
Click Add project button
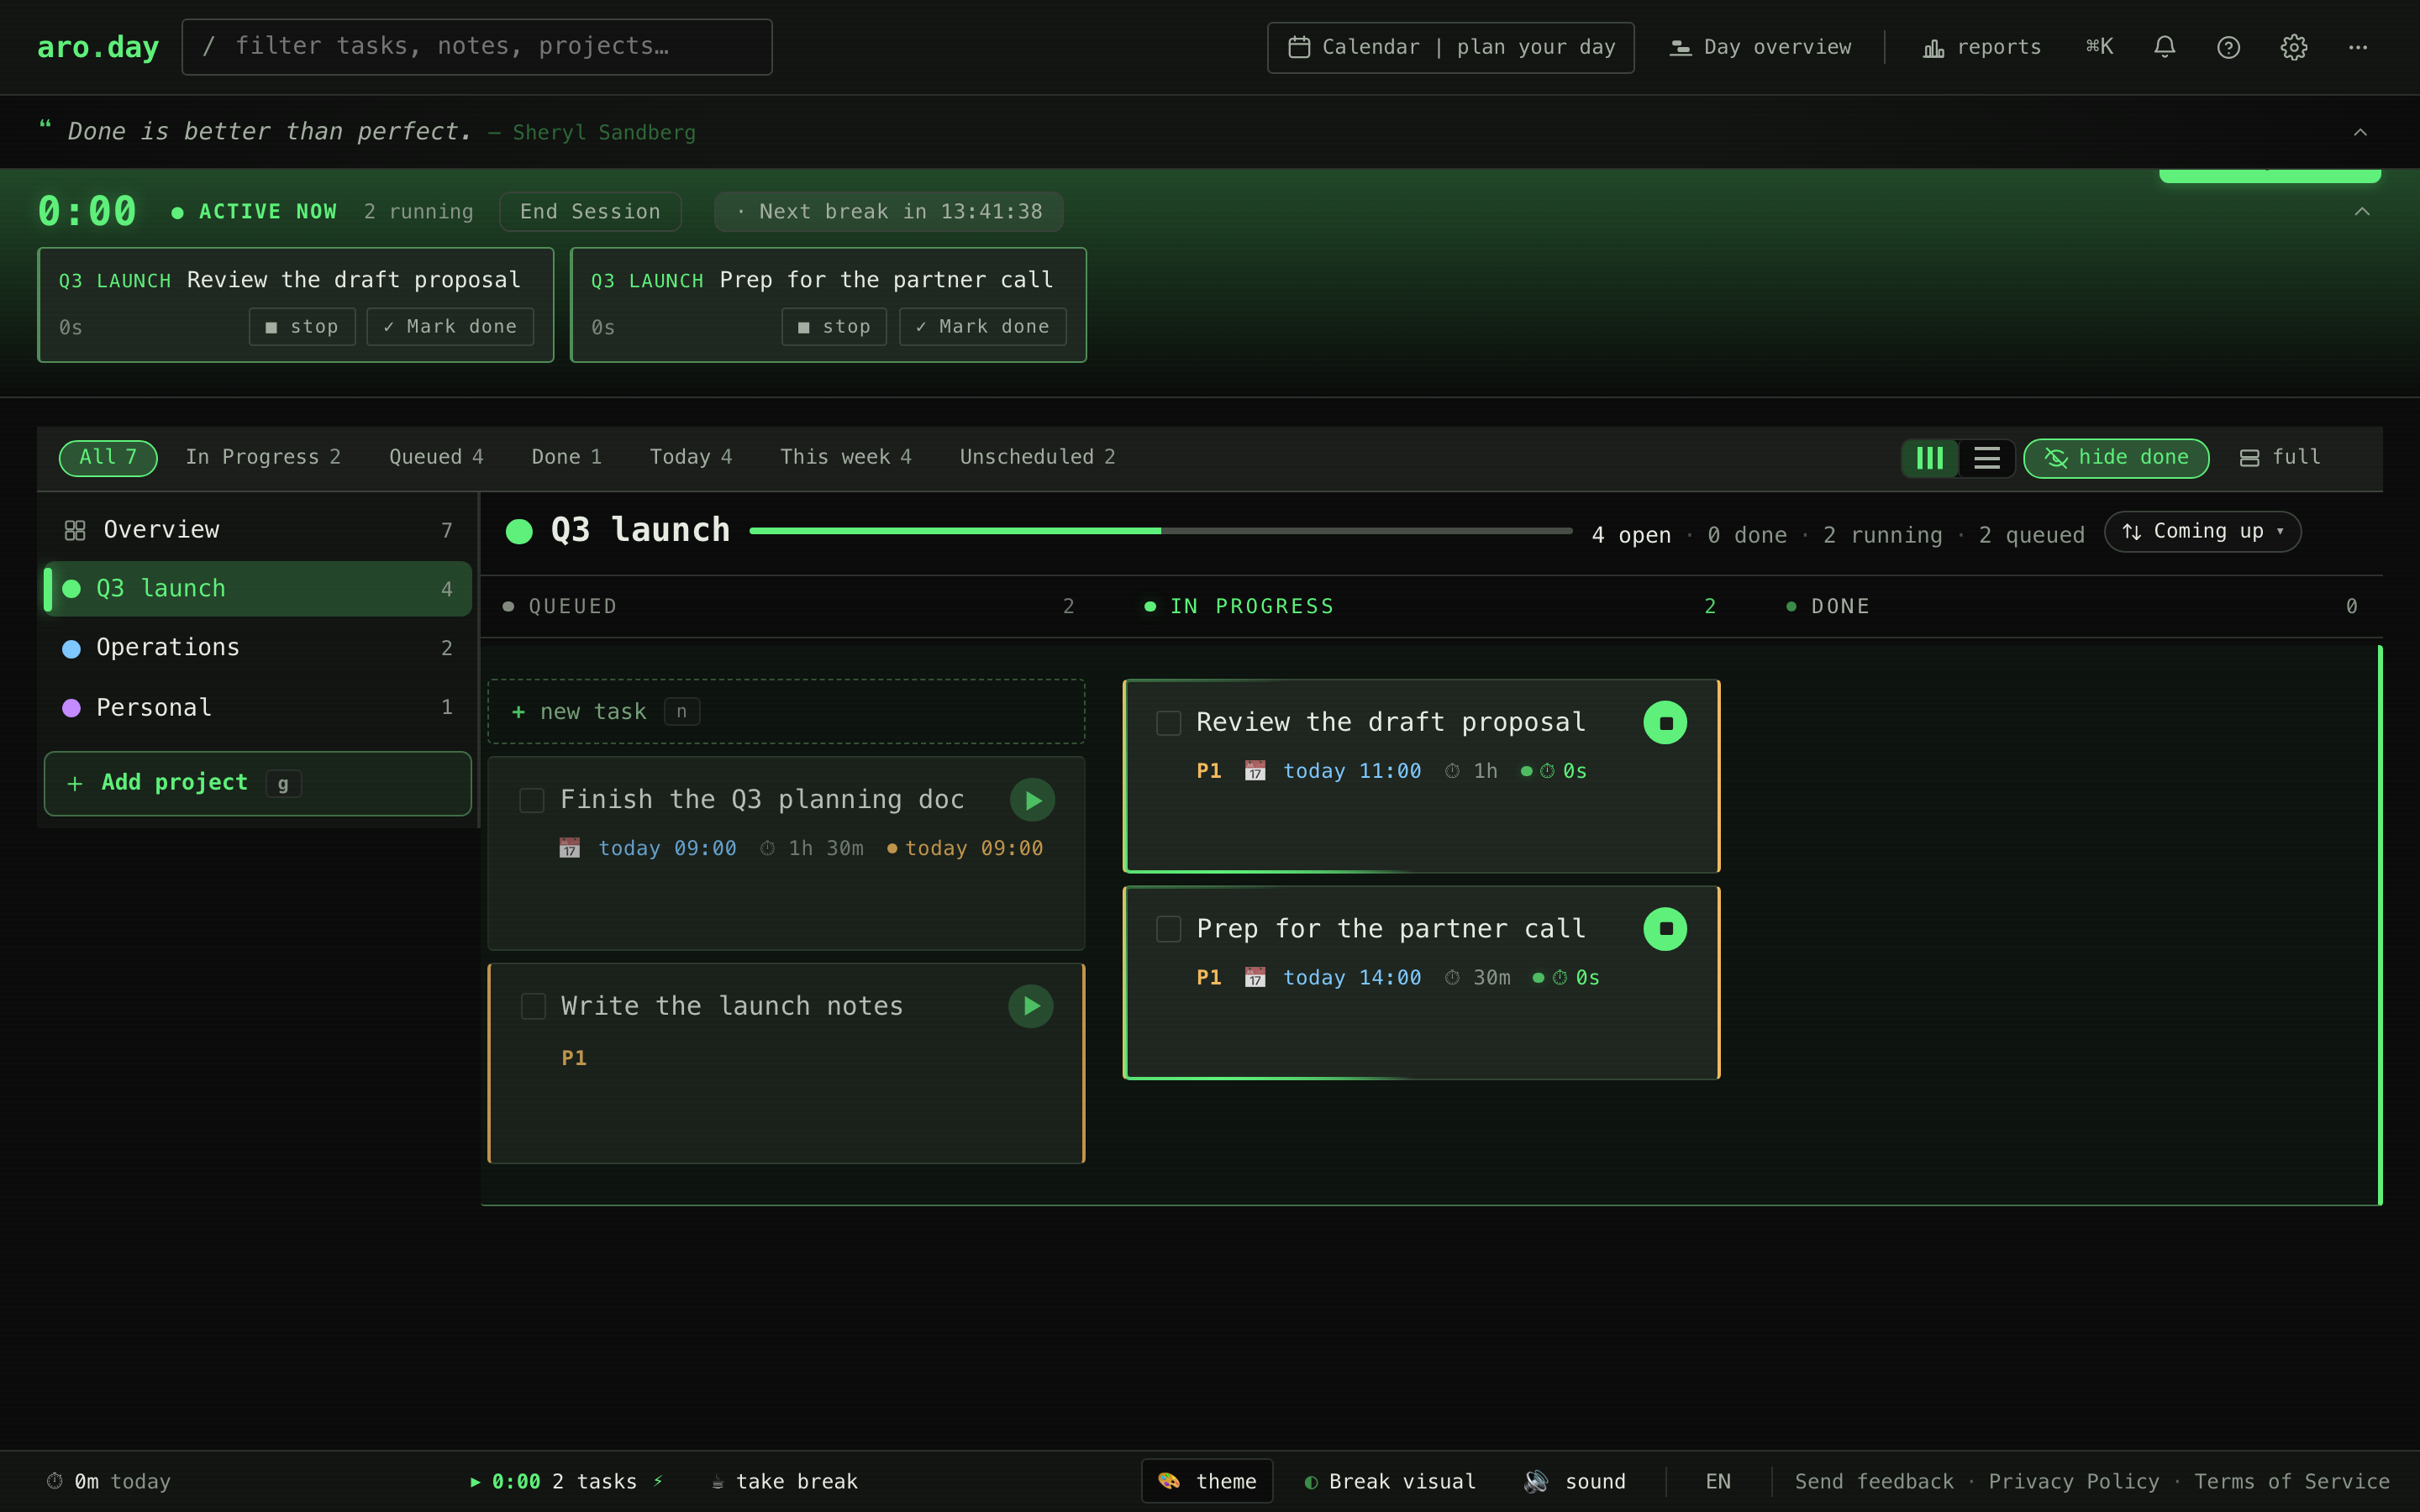click(258, 783)
